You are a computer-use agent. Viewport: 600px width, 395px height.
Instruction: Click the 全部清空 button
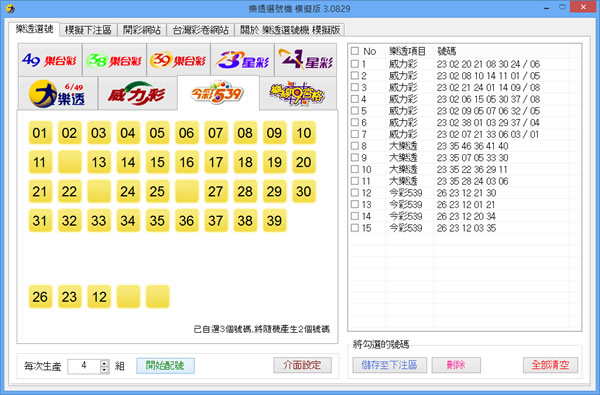coord(550,365)
